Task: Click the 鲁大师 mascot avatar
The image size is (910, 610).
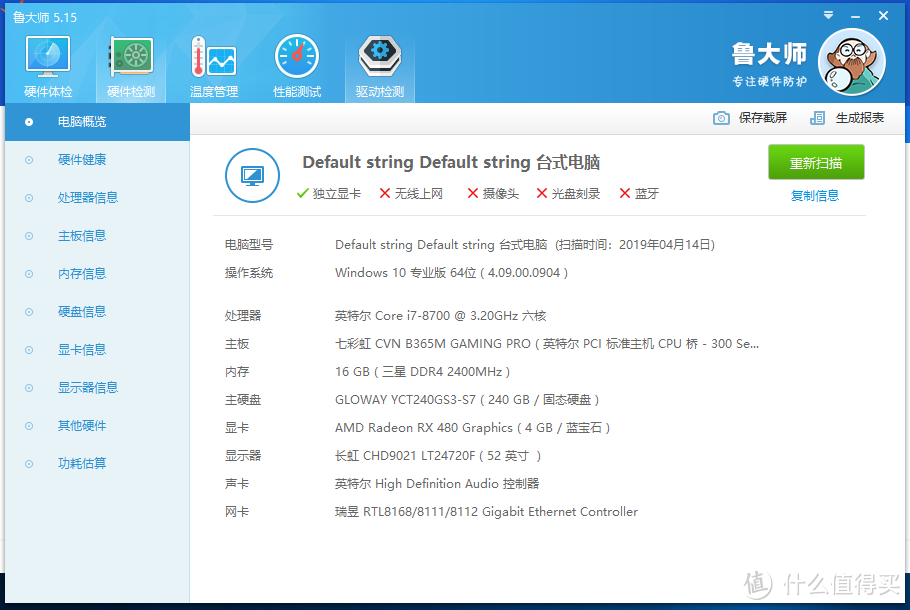Action: click(x=851, y=62)
